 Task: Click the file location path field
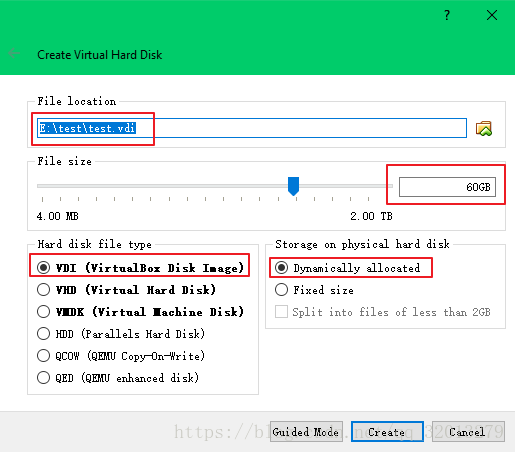[252, 128]
